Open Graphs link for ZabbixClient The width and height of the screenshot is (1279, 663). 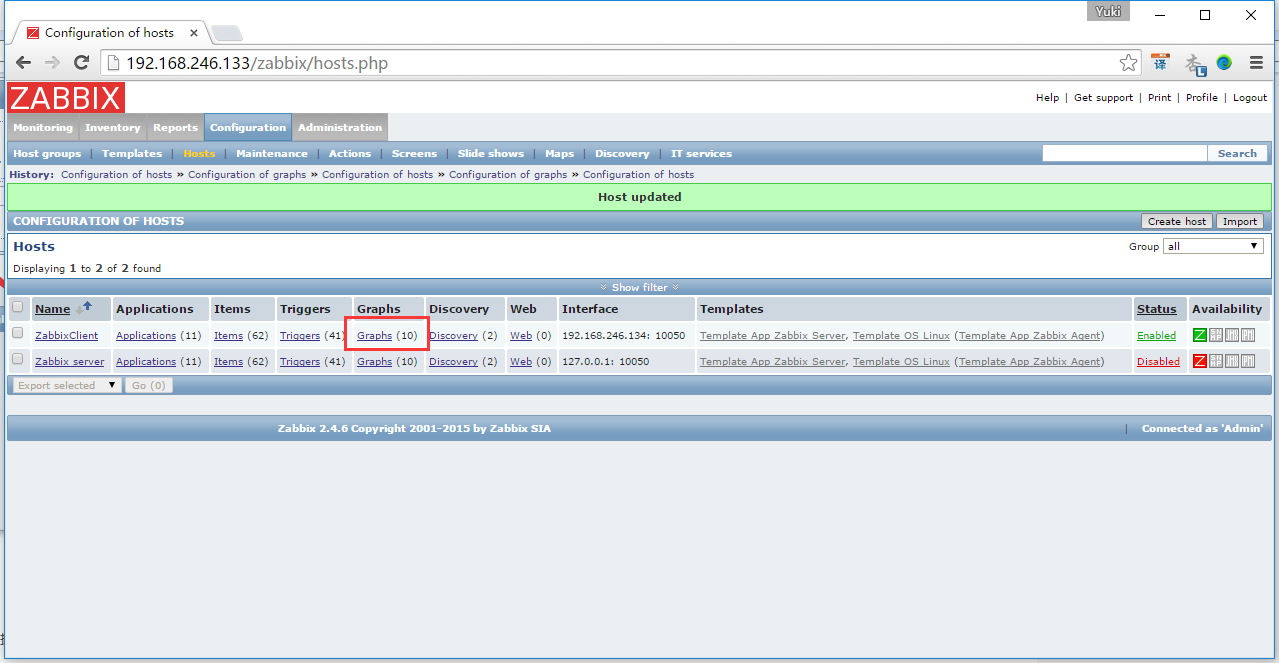pos(375,336)
